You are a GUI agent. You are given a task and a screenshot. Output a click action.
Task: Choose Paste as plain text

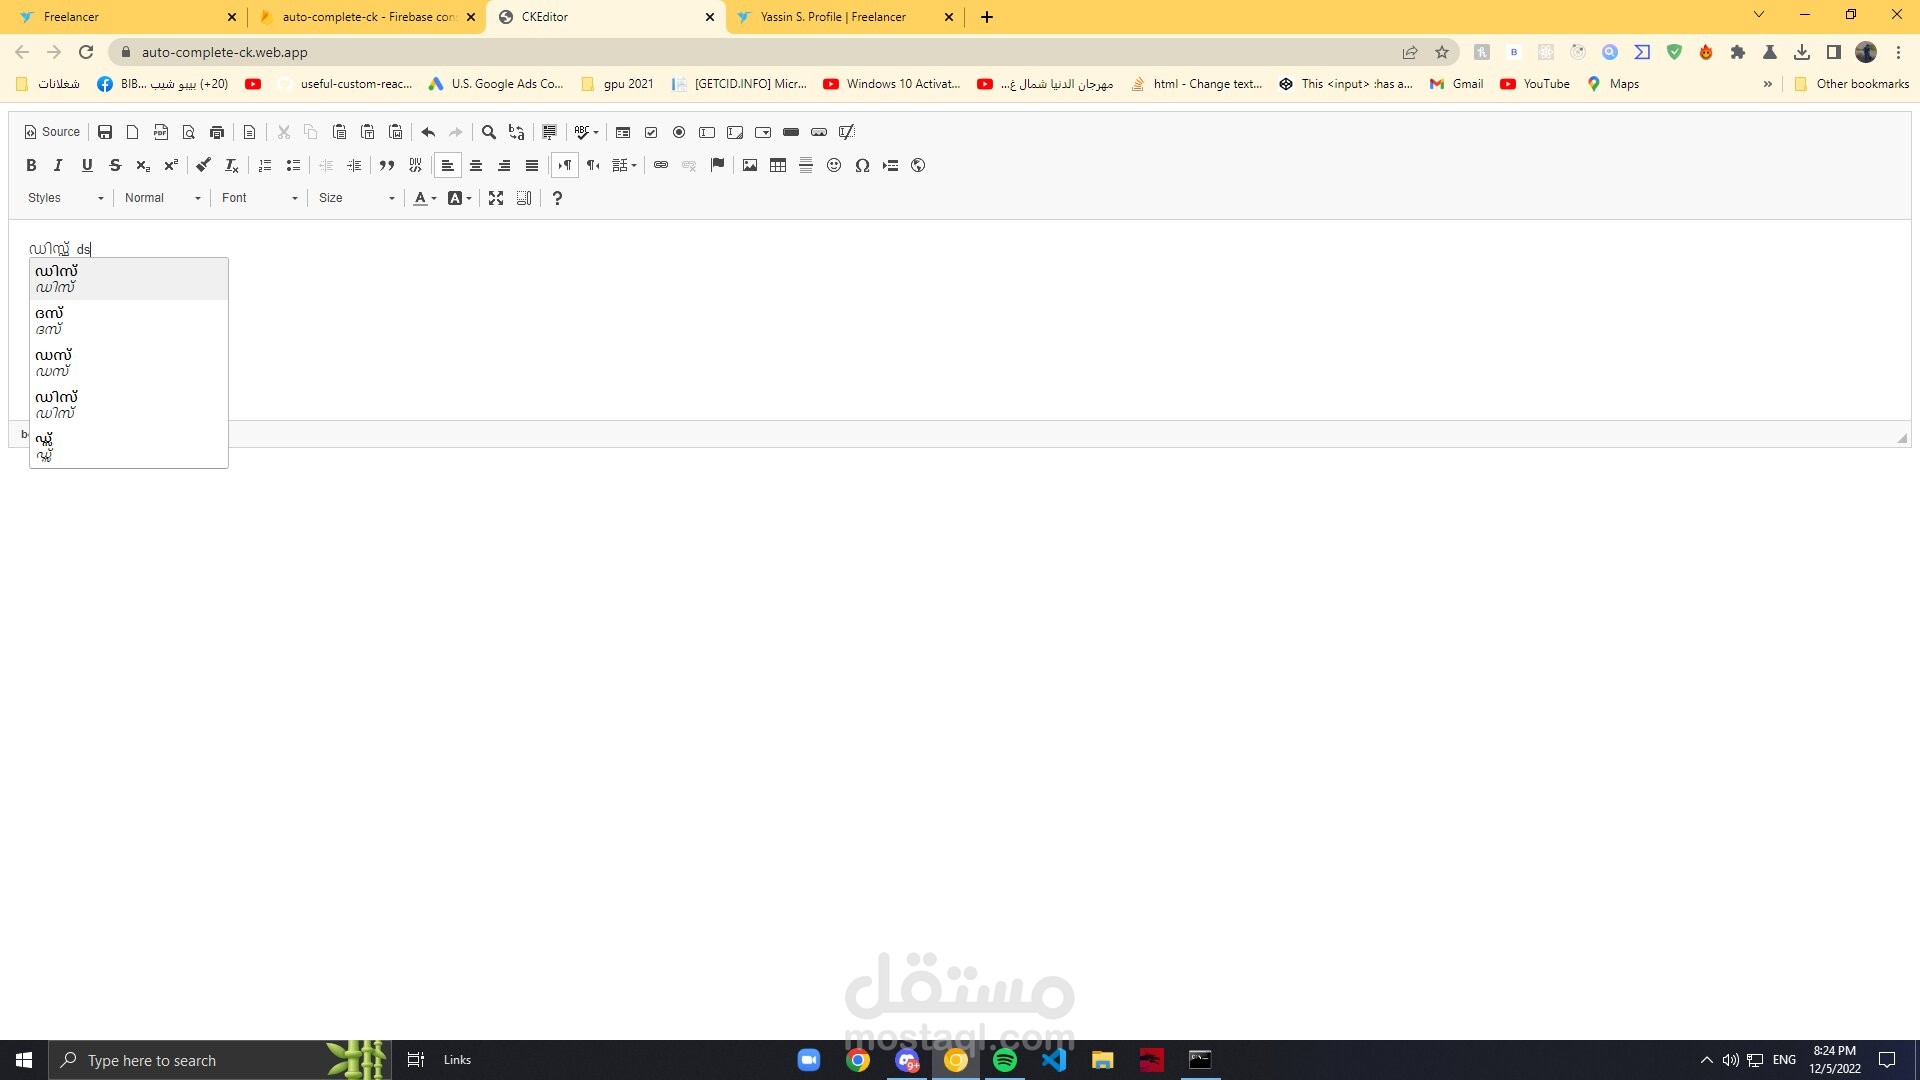pos(367,132)
